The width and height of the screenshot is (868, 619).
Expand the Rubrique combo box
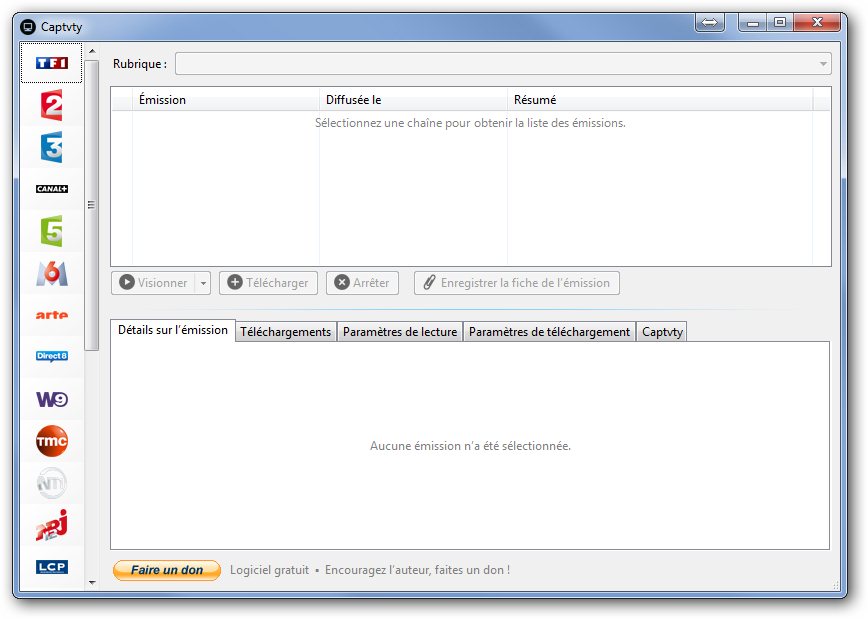click(x=823, y=64)
